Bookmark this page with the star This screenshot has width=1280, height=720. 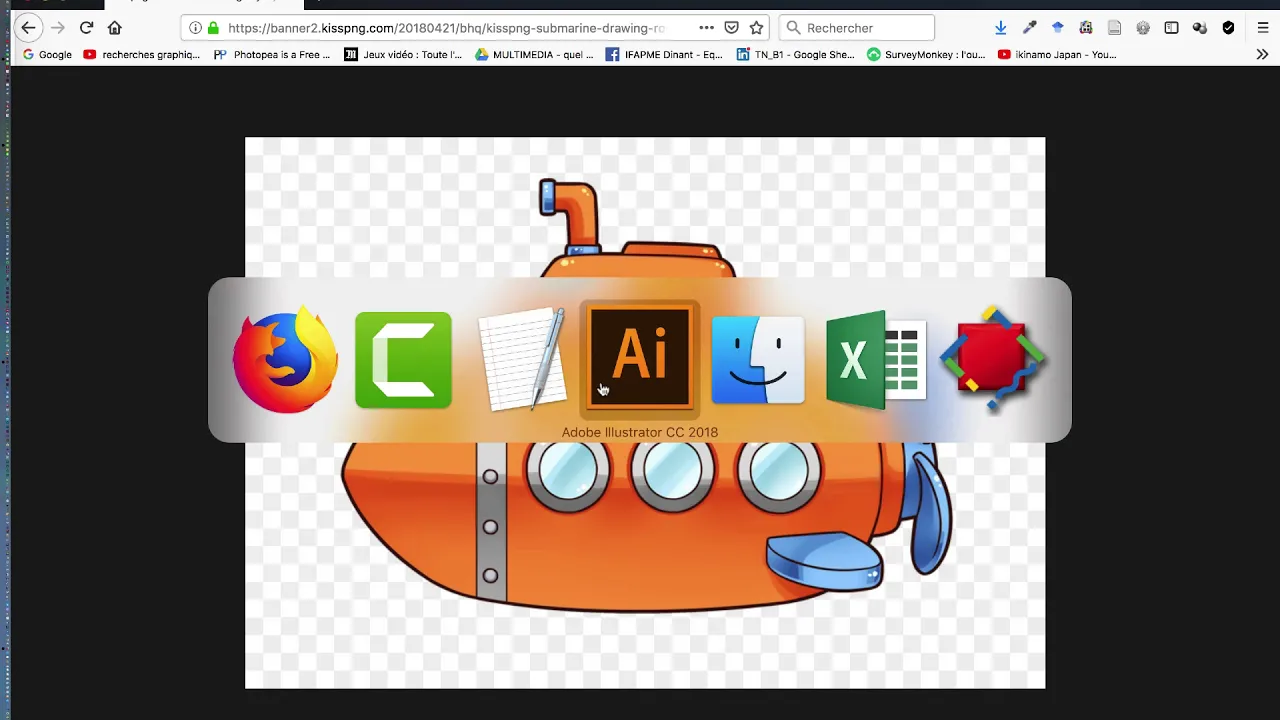pyautogui.click(x=757, y=28)
